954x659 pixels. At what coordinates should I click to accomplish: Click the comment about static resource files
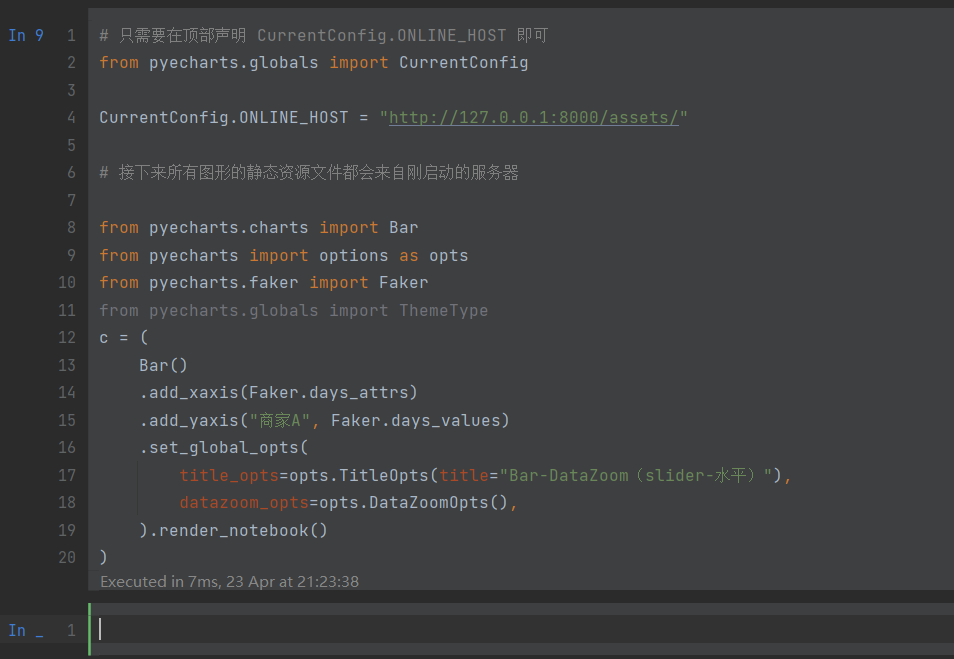310,172
